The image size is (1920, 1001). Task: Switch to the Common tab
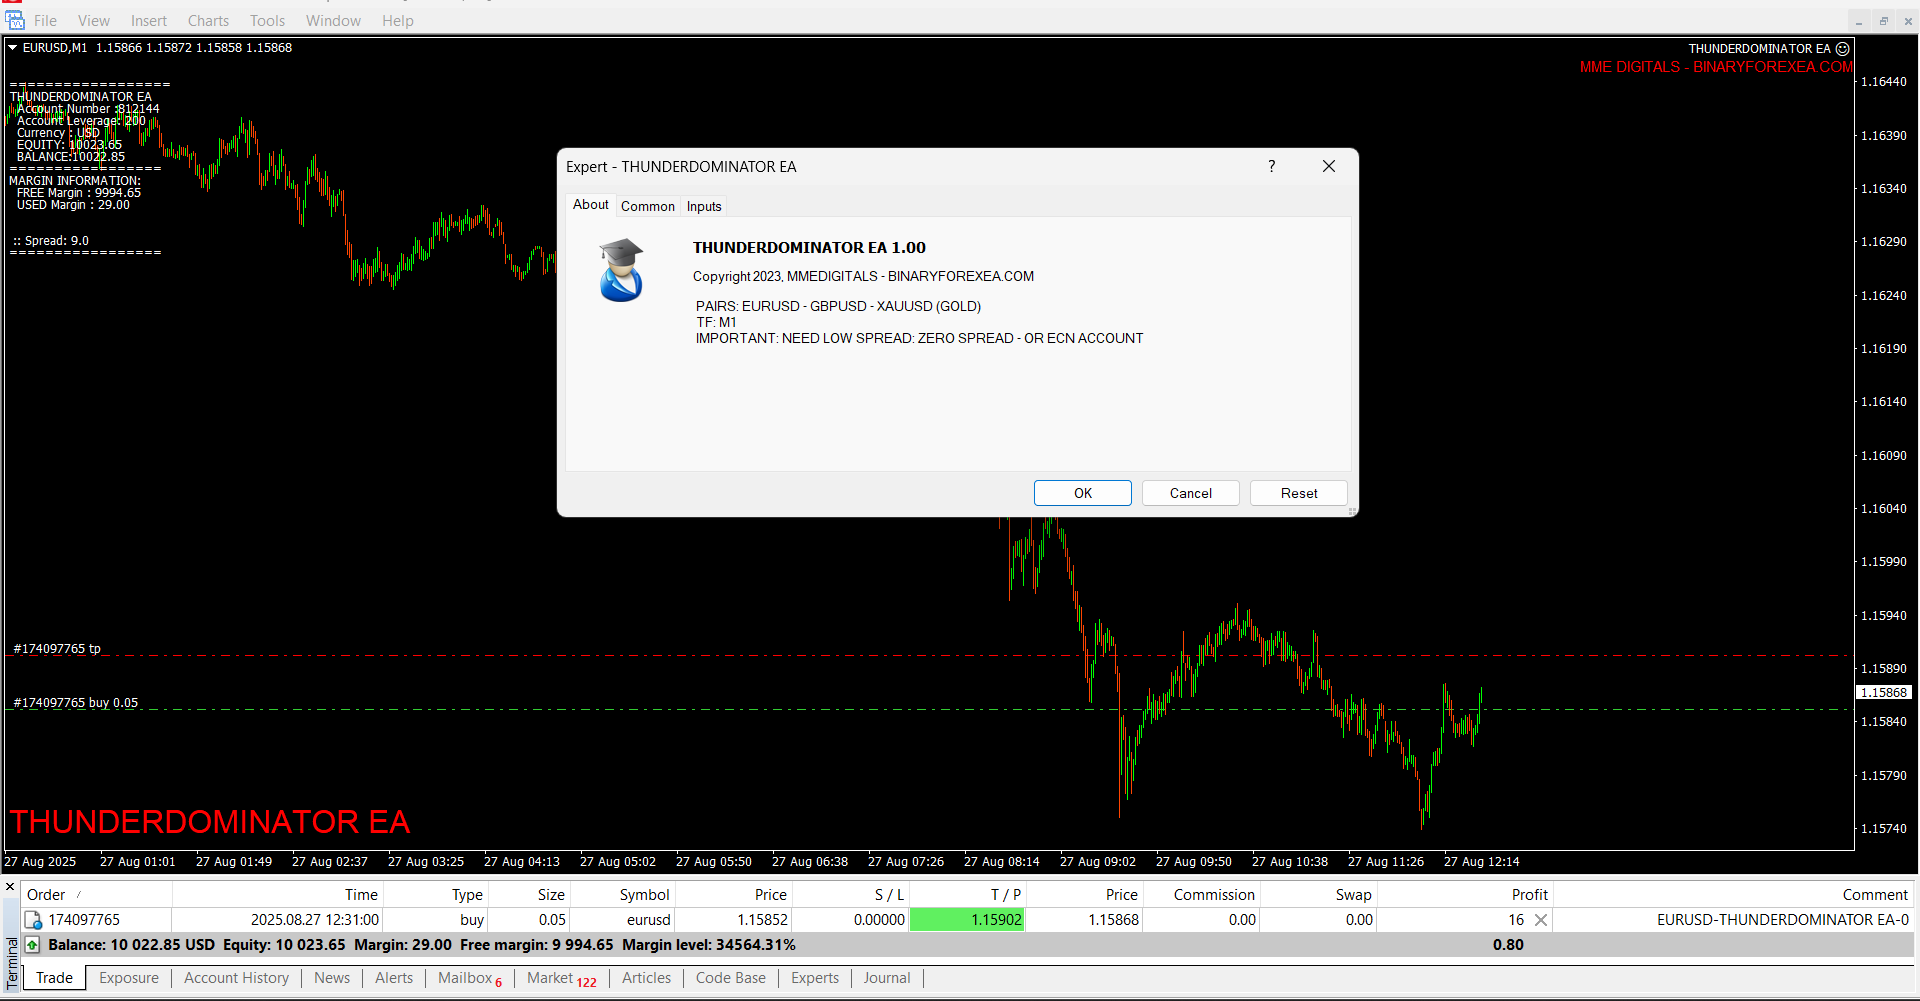click(x=647, y=206)
